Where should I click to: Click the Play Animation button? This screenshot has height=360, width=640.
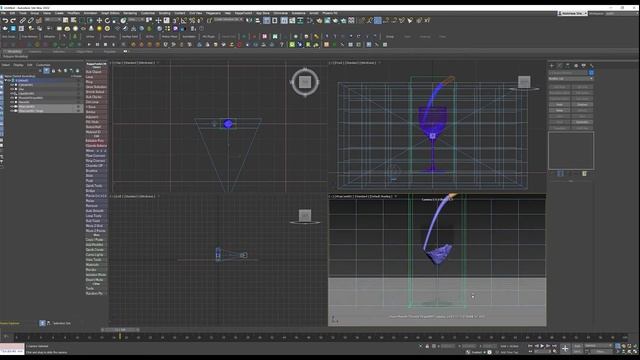coord(542,346)
